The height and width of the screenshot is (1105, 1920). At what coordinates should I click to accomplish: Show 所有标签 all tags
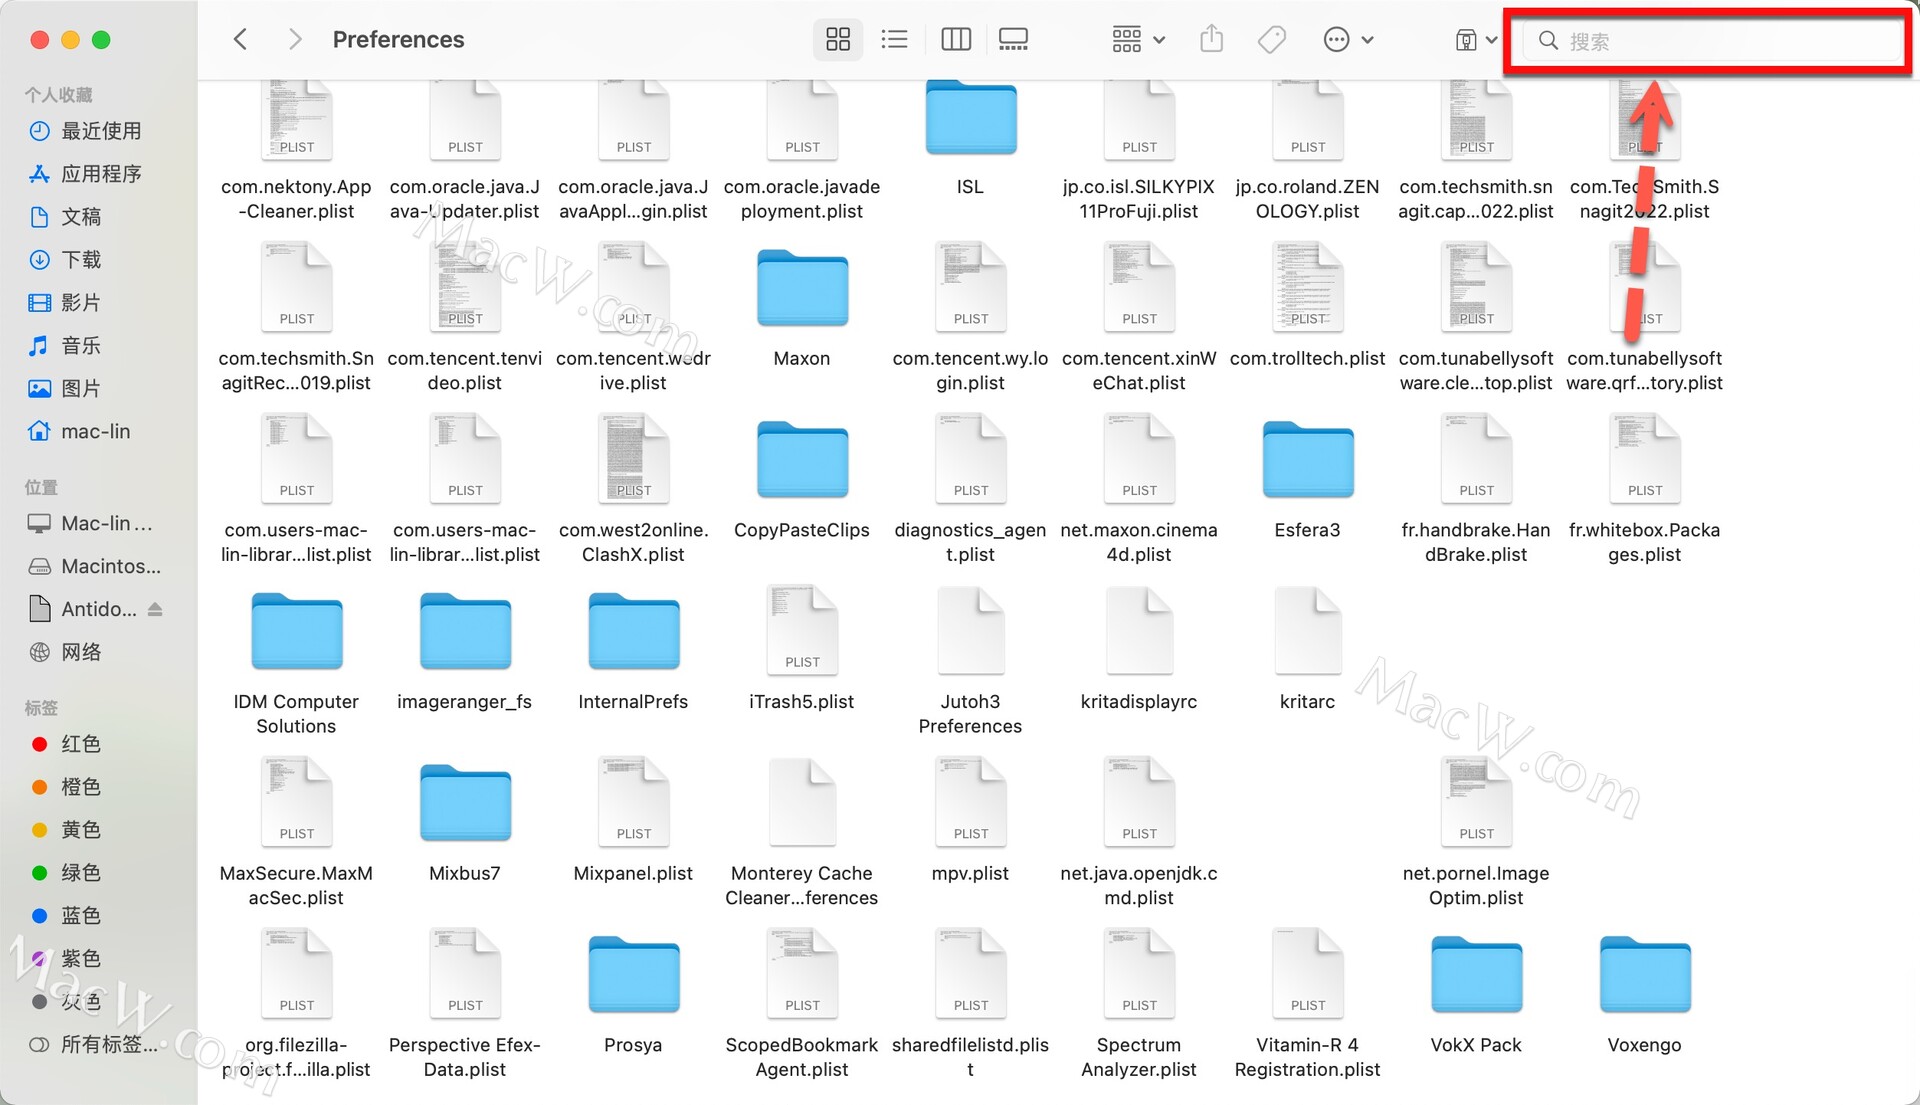pyautogui.click(x=94, y=1045)
